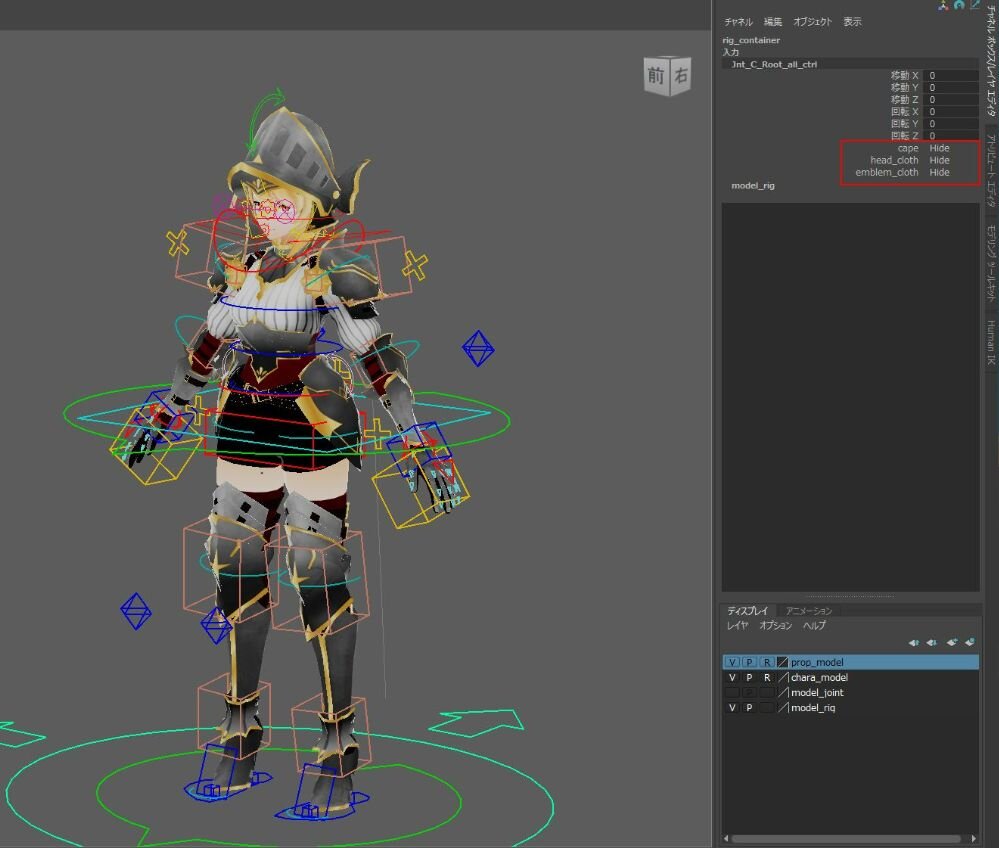999x848 pixels.
Task: Open the emblem_cloth Hide attribute value
Action: [939, 172]
